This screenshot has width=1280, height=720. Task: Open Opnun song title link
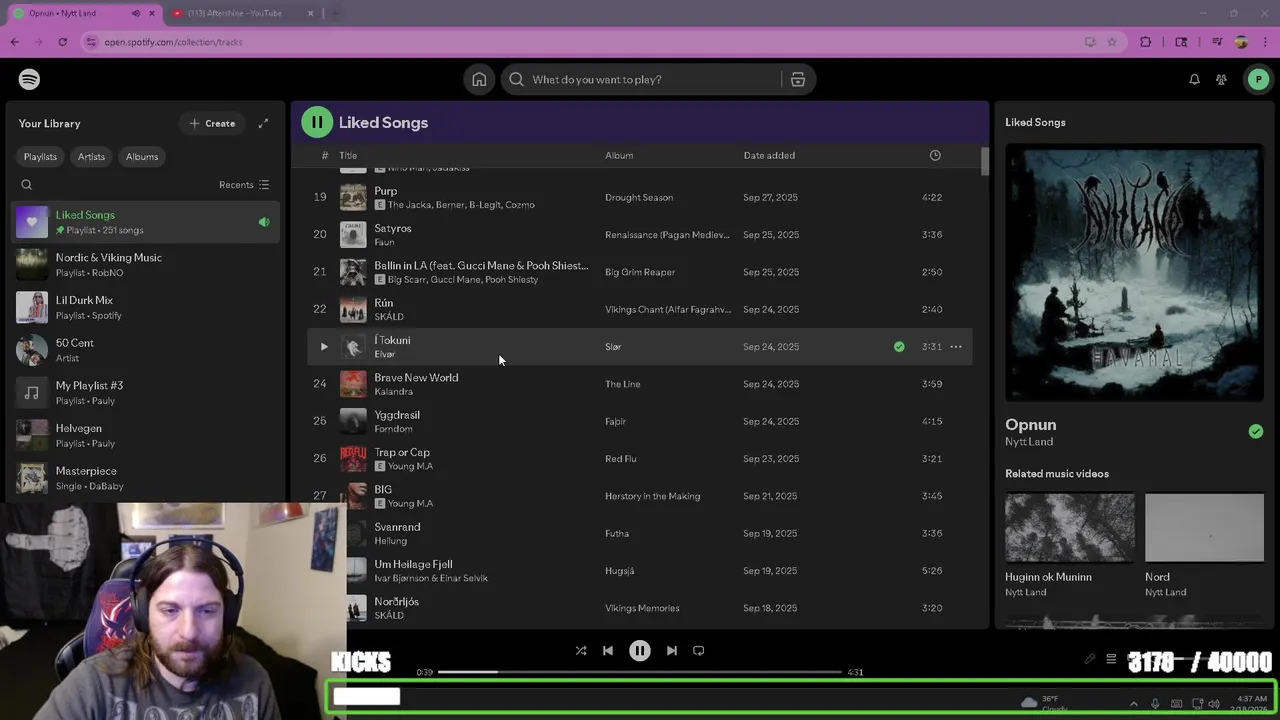click(1031, 424)
